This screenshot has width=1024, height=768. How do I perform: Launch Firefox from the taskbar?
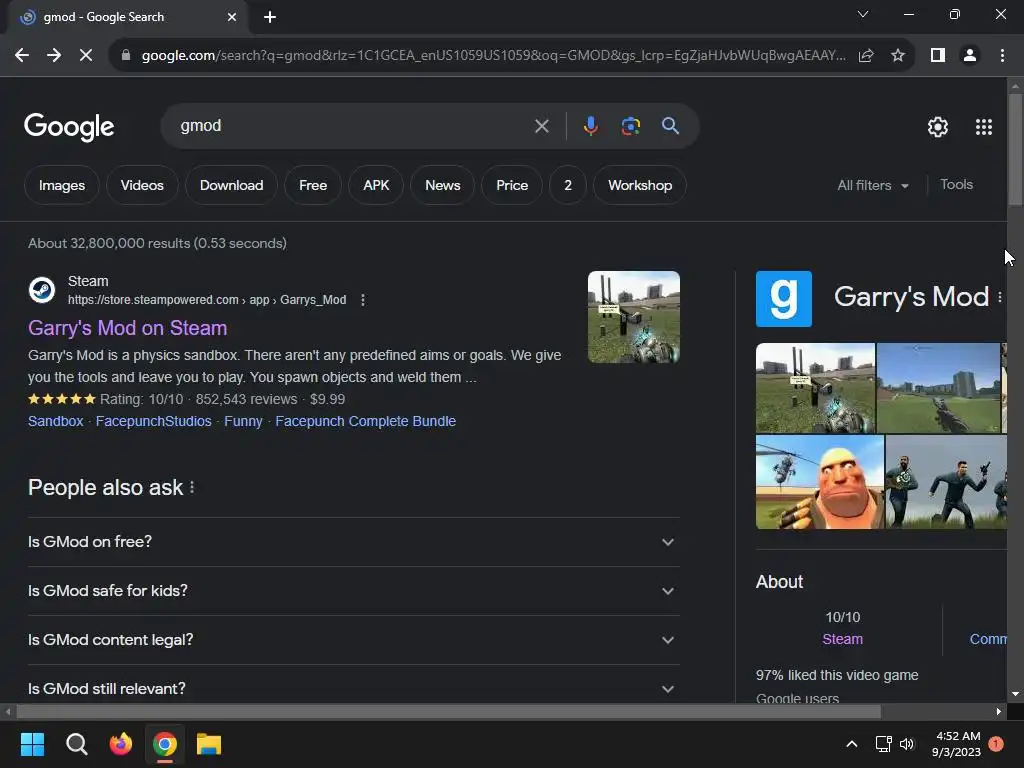point(121,744)
